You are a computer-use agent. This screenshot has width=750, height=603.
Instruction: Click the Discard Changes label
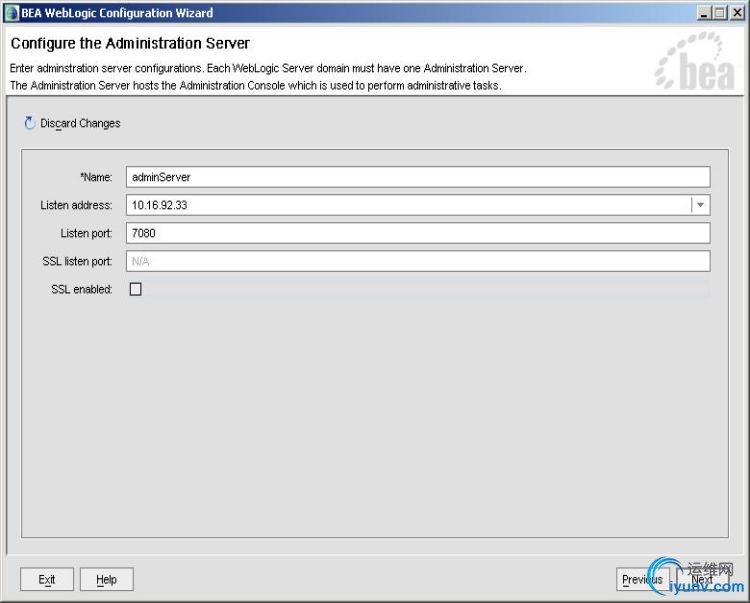(x=80, y=123)
